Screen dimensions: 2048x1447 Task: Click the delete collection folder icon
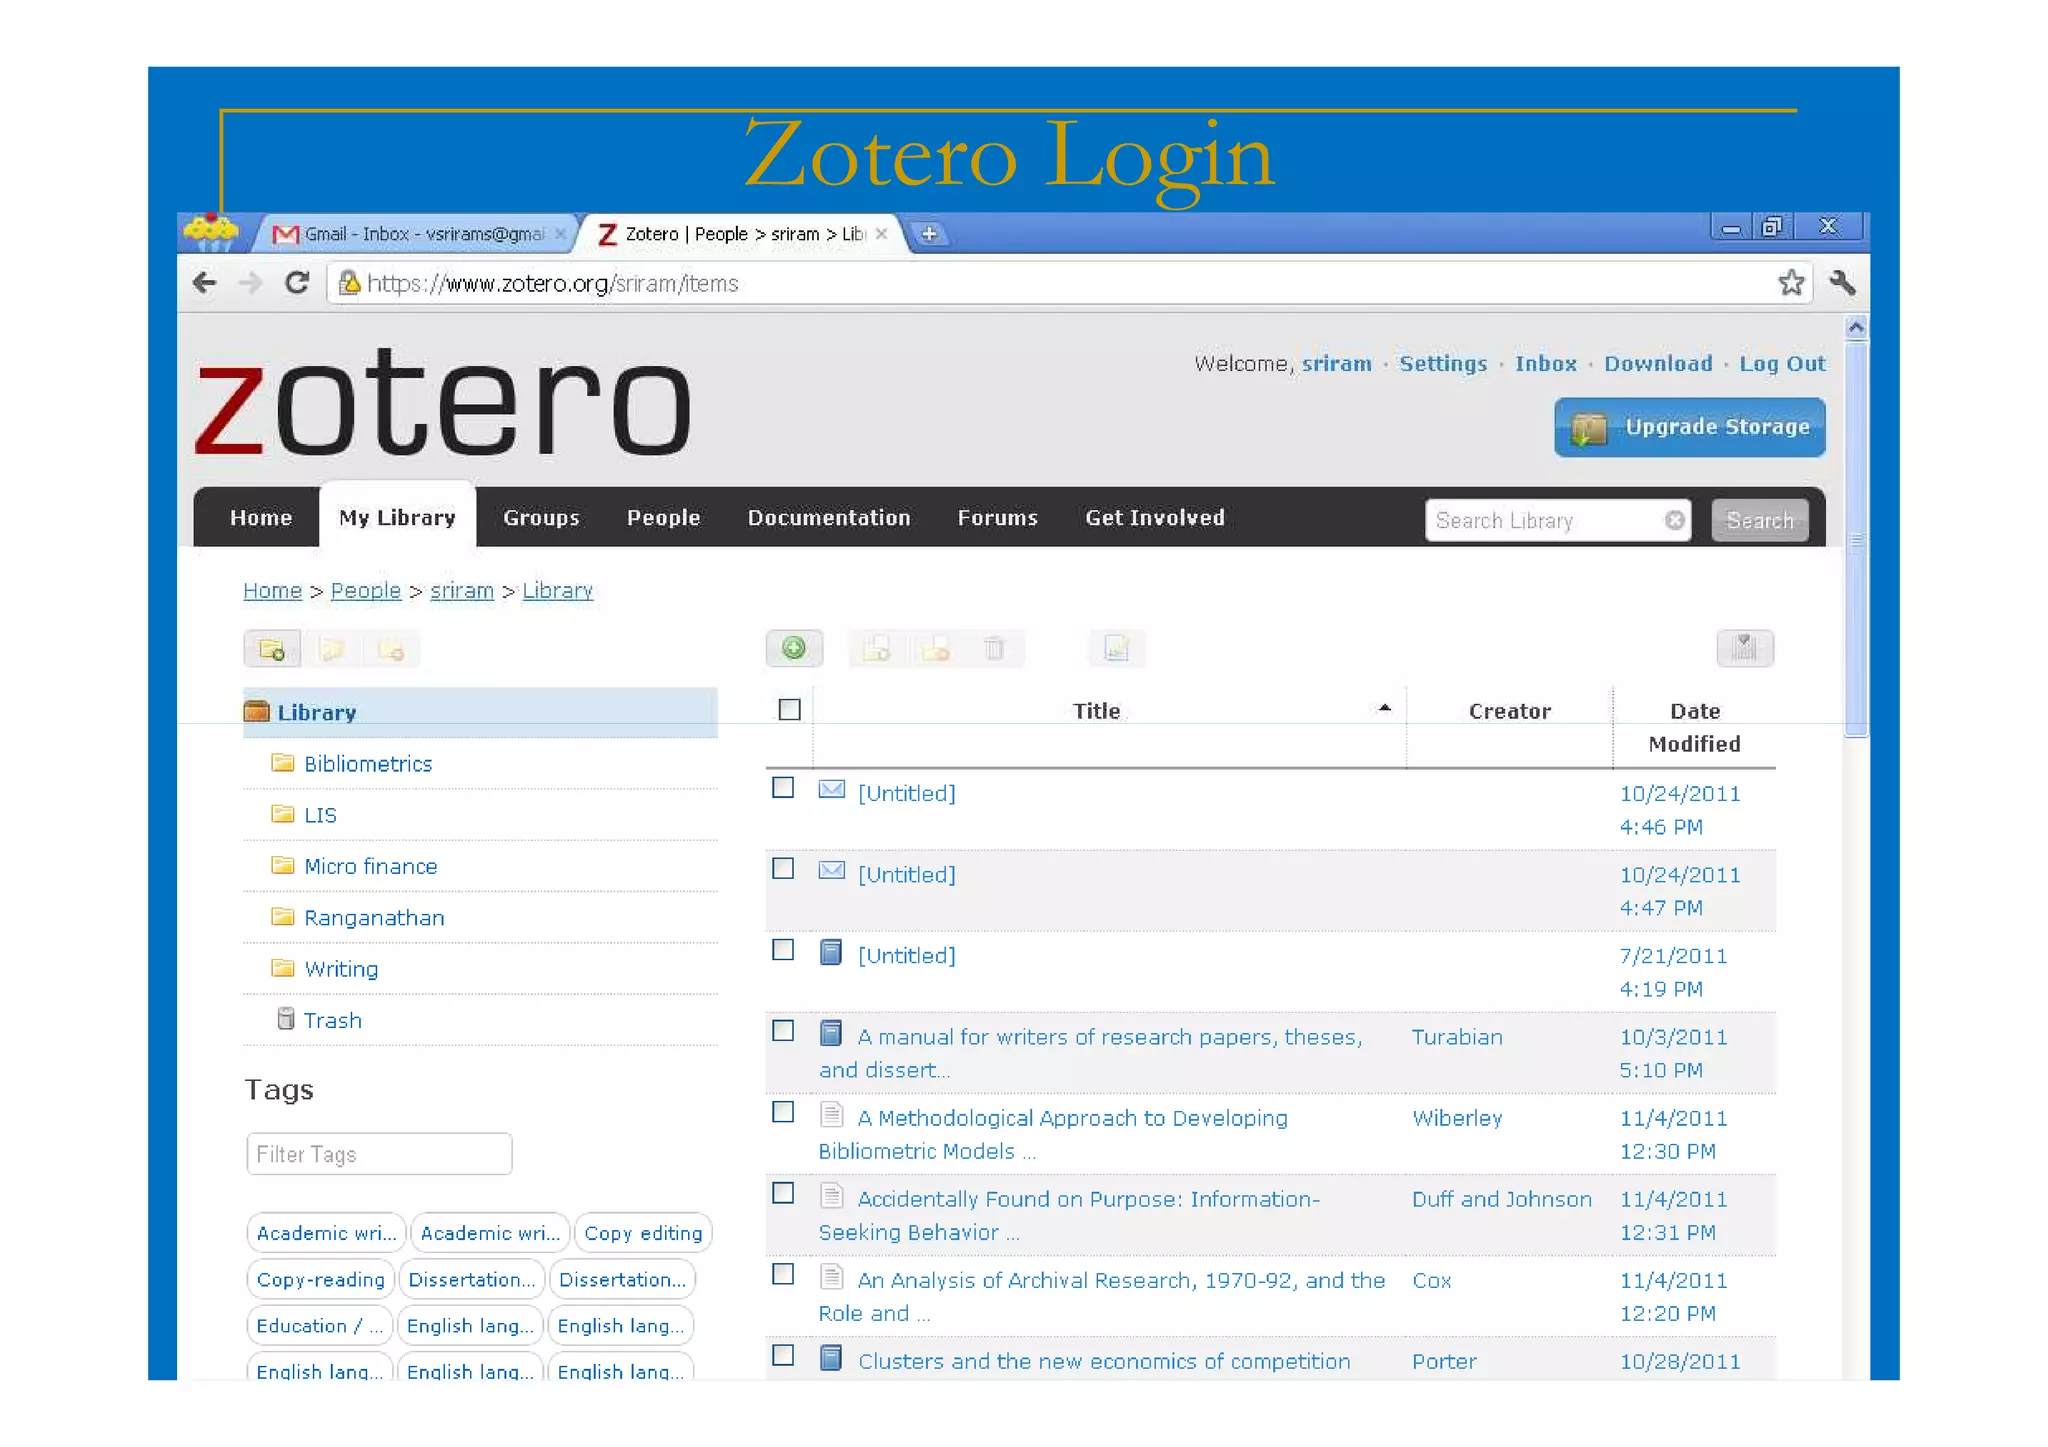coord(391,649)
